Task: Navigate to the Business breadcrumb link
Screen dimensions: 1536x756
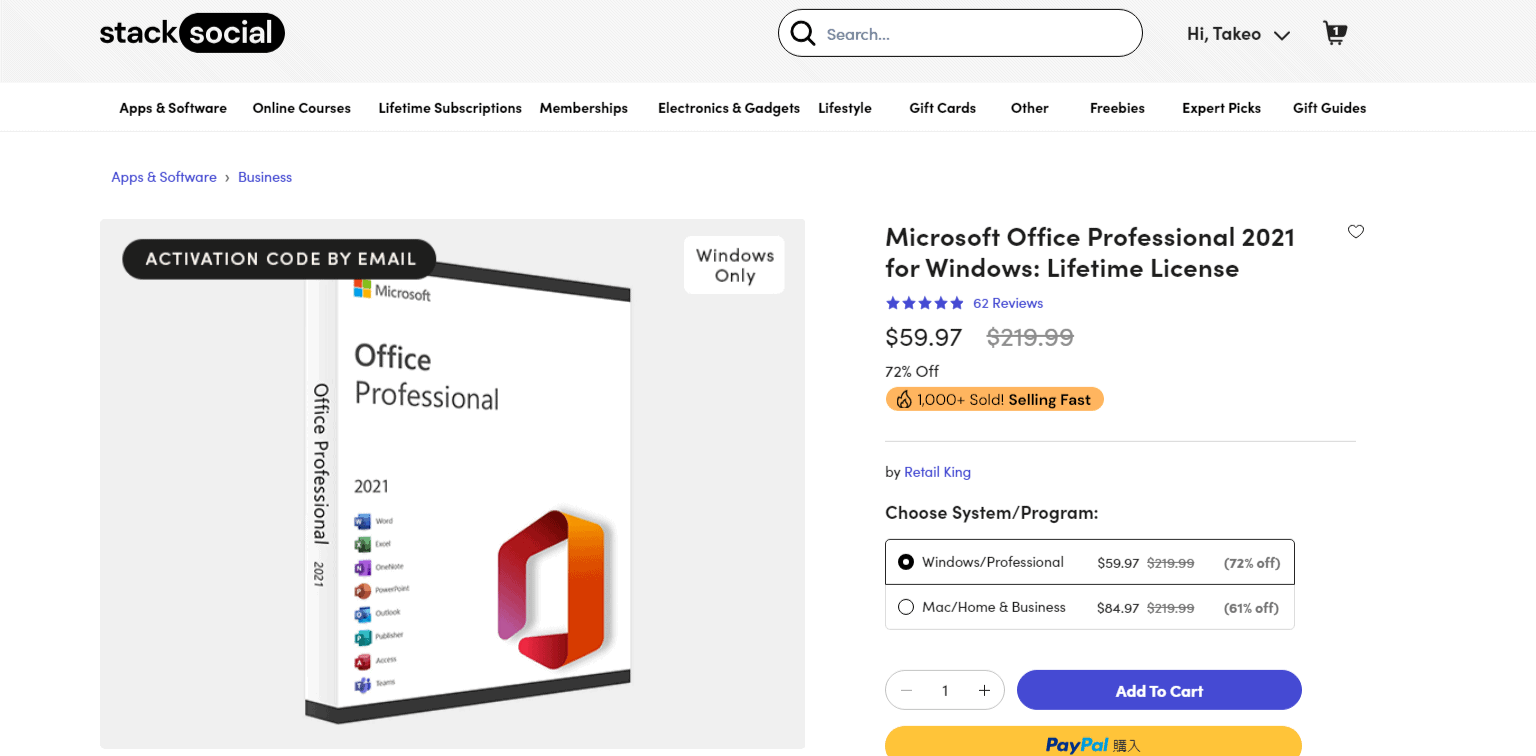Action: tap(264, 176)
